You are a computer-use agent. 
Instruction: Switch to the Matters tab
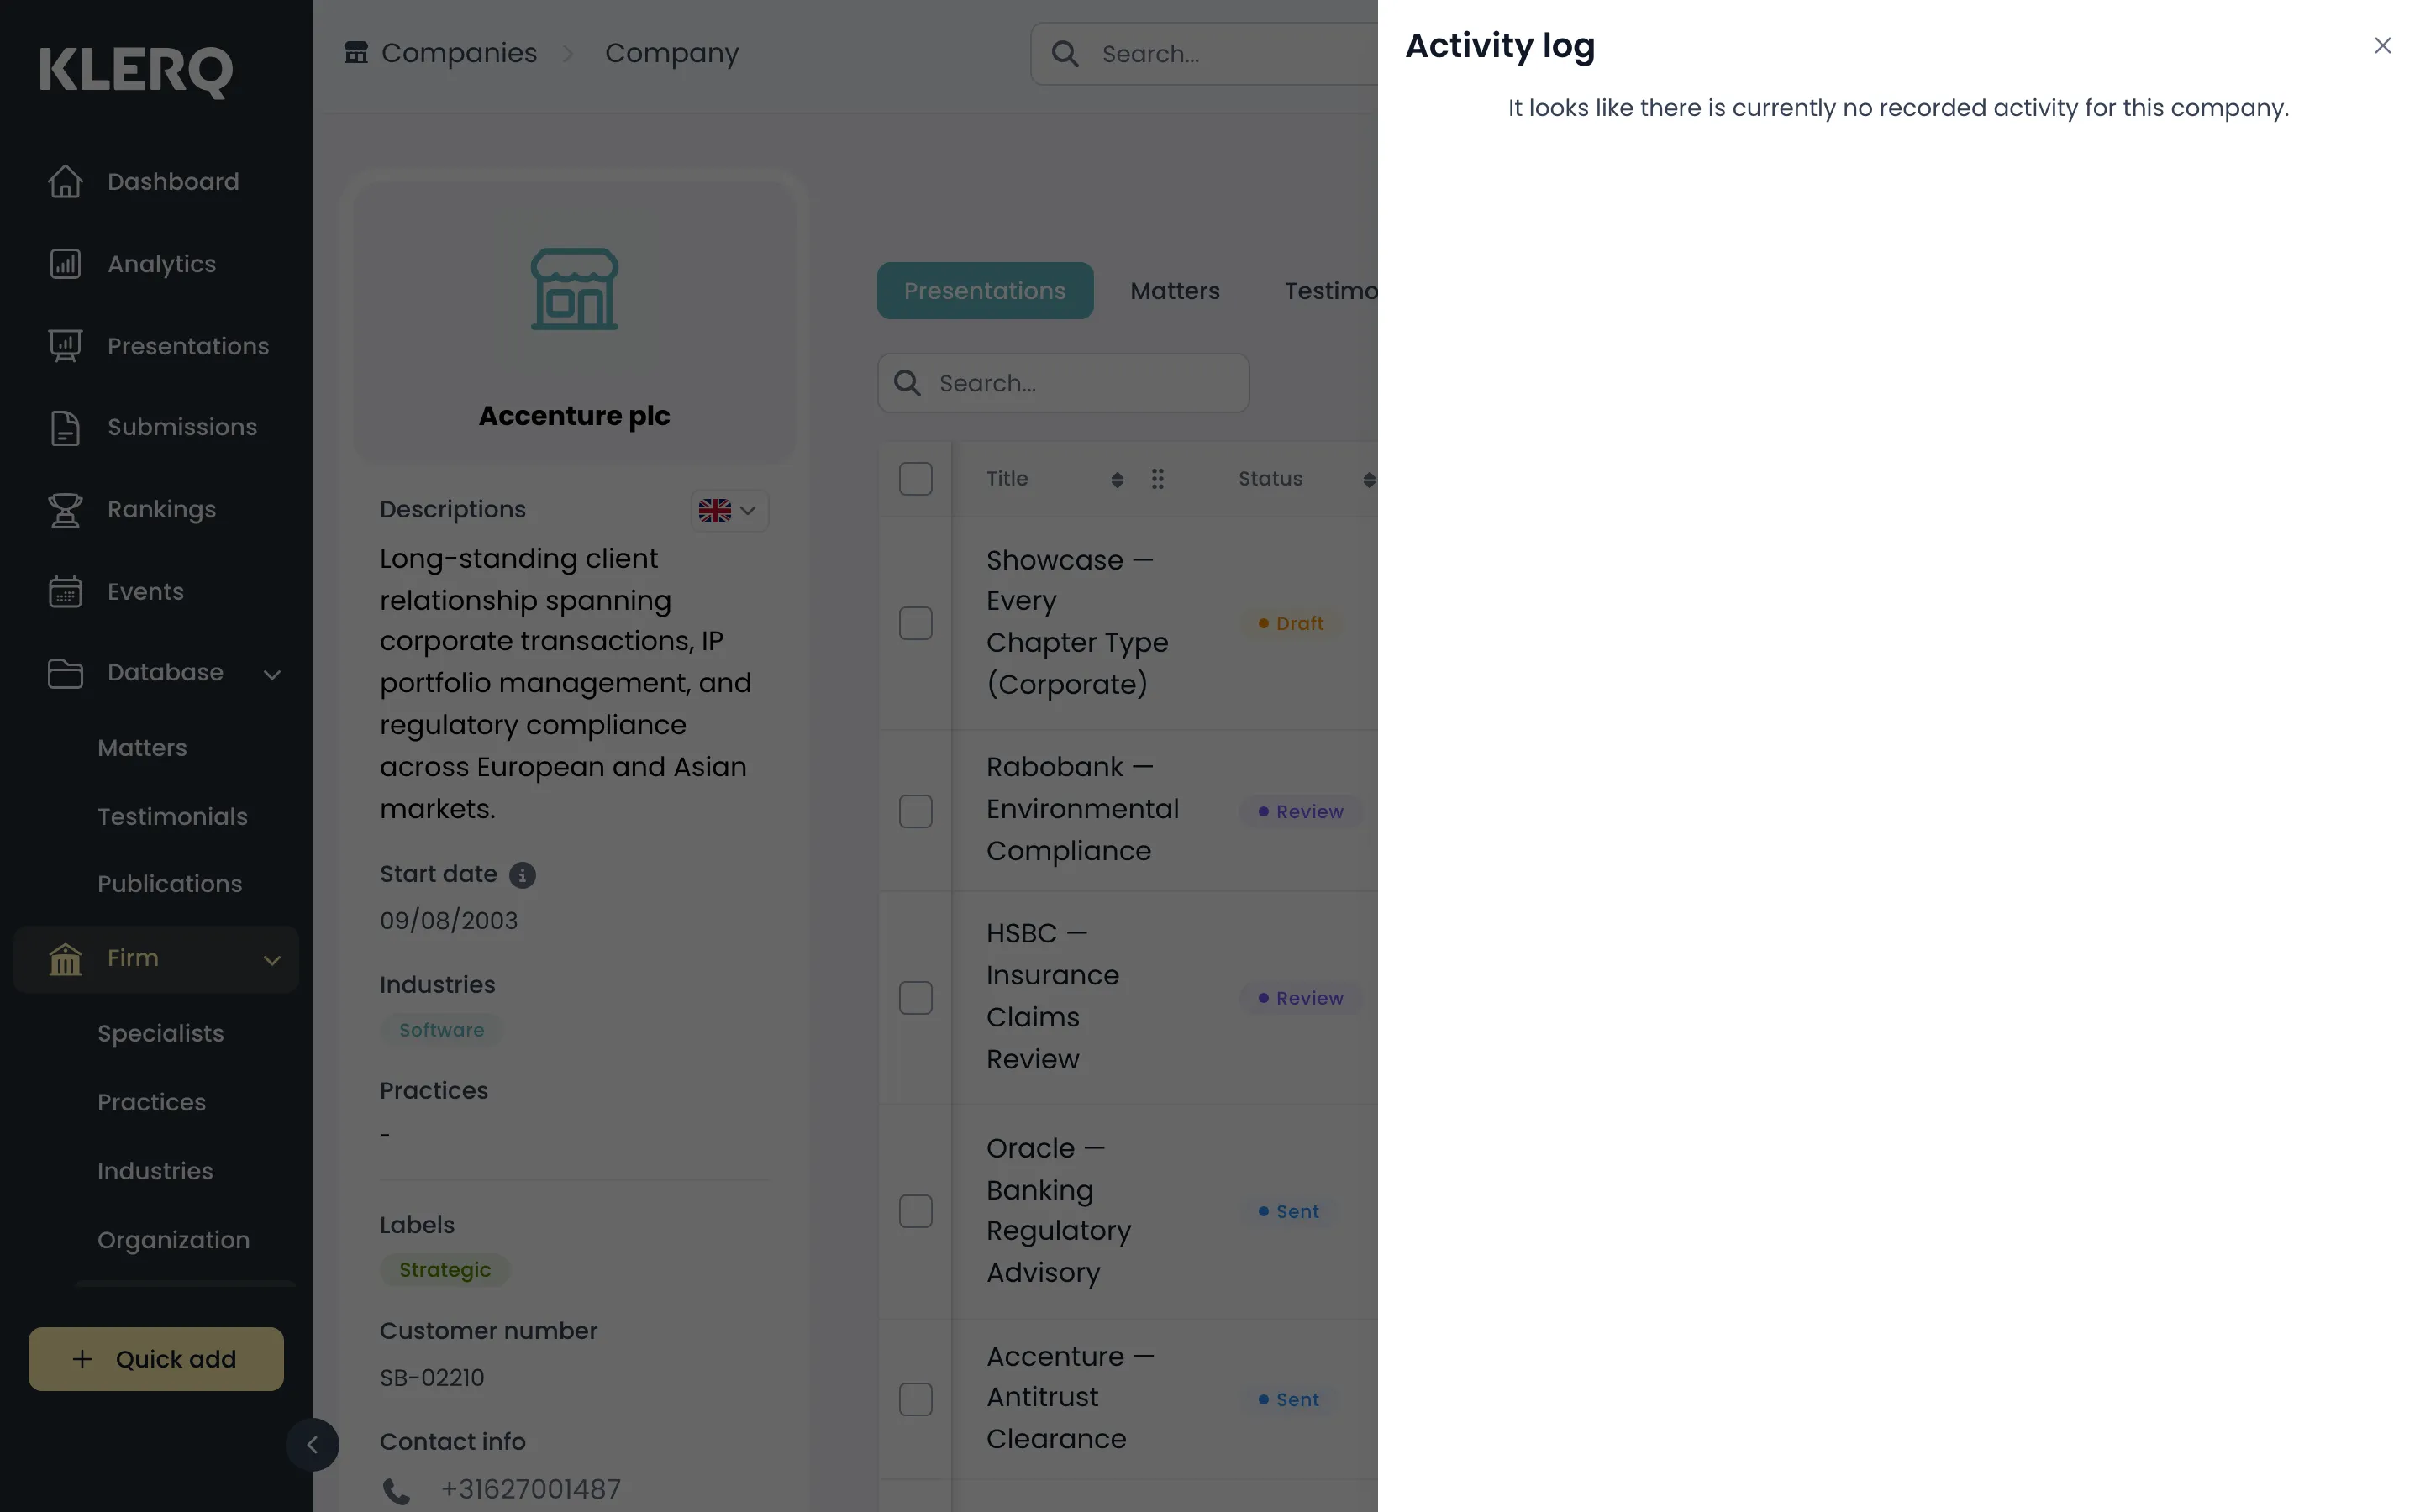[x=1174, y=291]
